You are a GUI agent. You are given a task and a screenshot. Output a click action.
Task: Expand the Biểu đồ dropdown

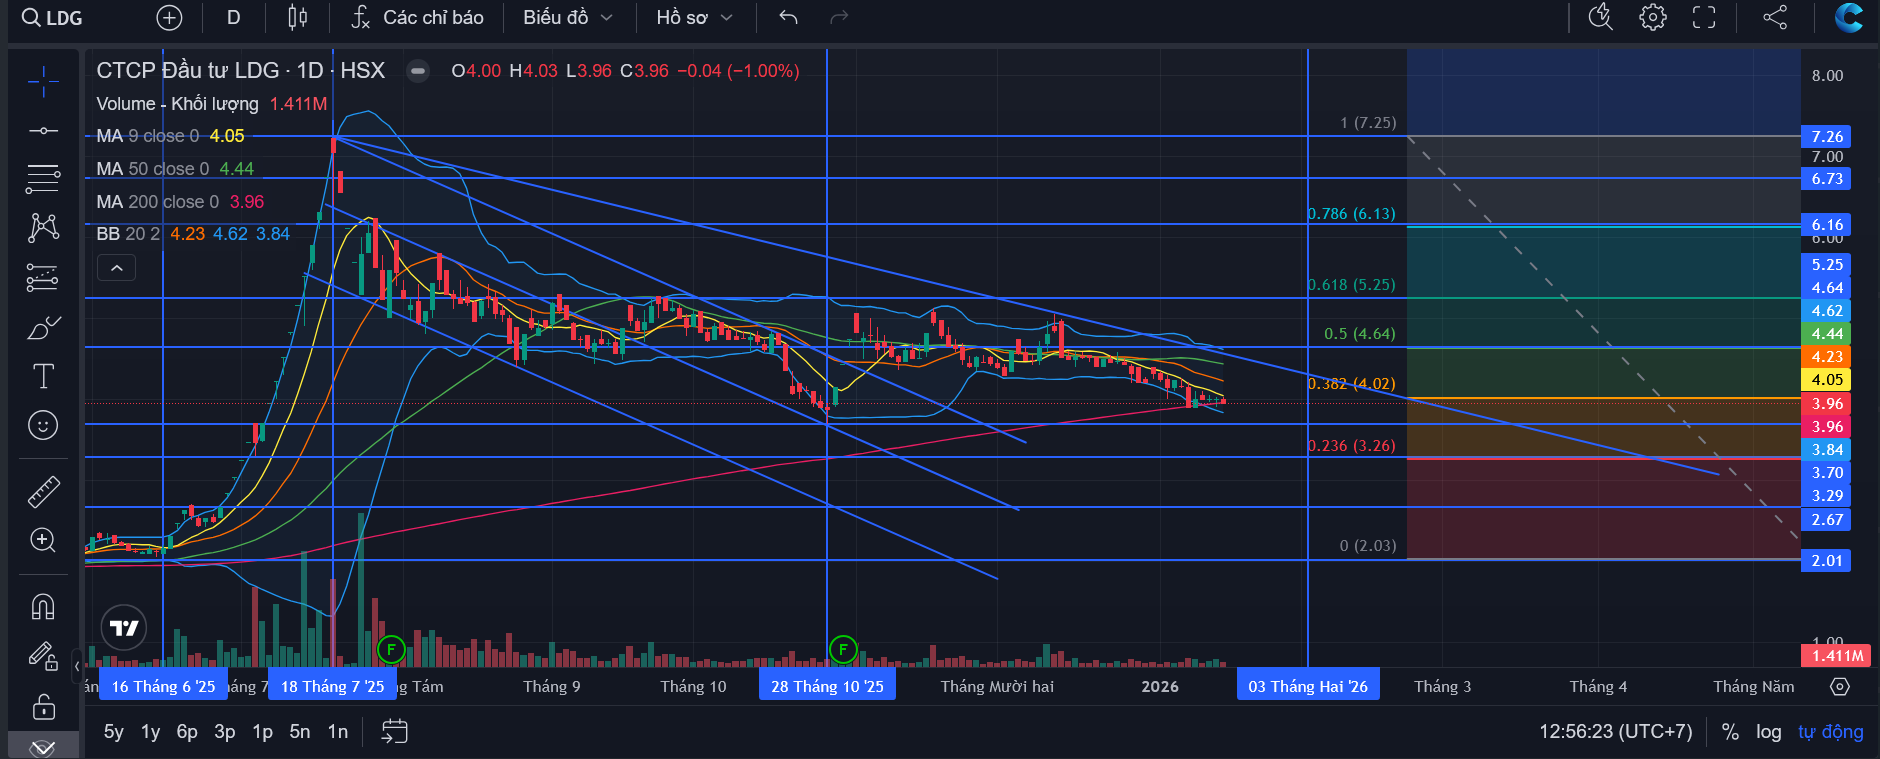567,18
